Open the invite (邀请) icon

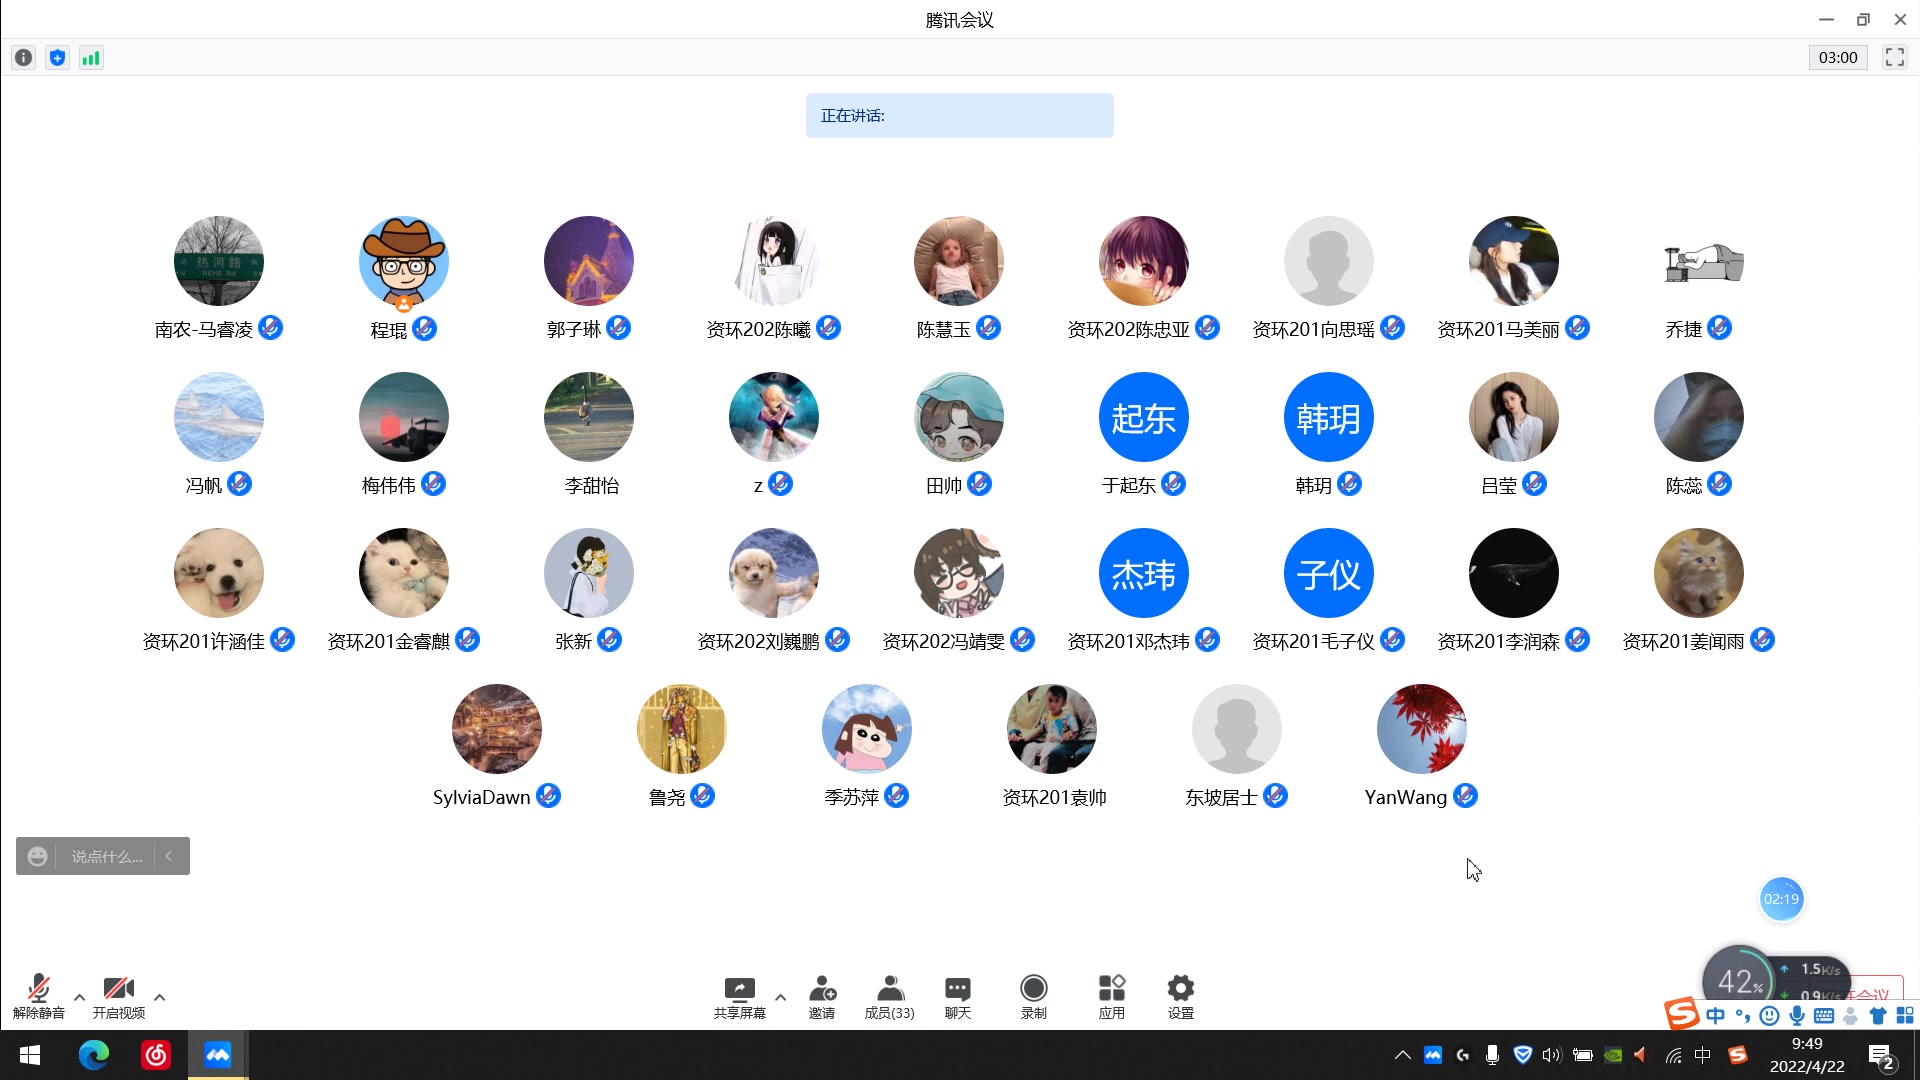coord(822,997)
